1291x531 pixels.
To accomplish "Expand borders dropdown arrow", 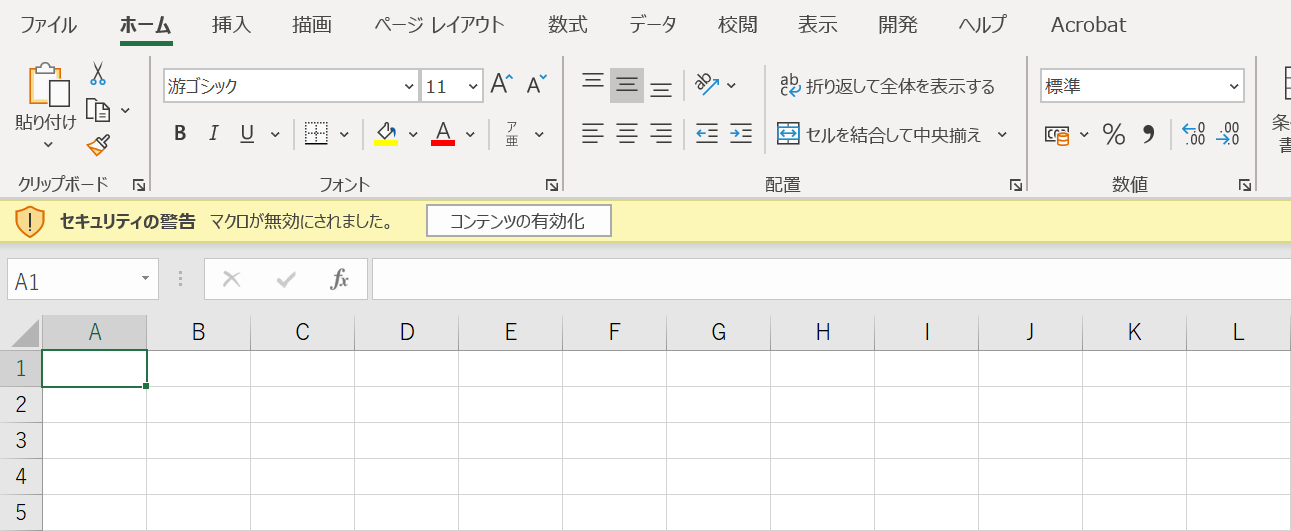I will 344,134.
